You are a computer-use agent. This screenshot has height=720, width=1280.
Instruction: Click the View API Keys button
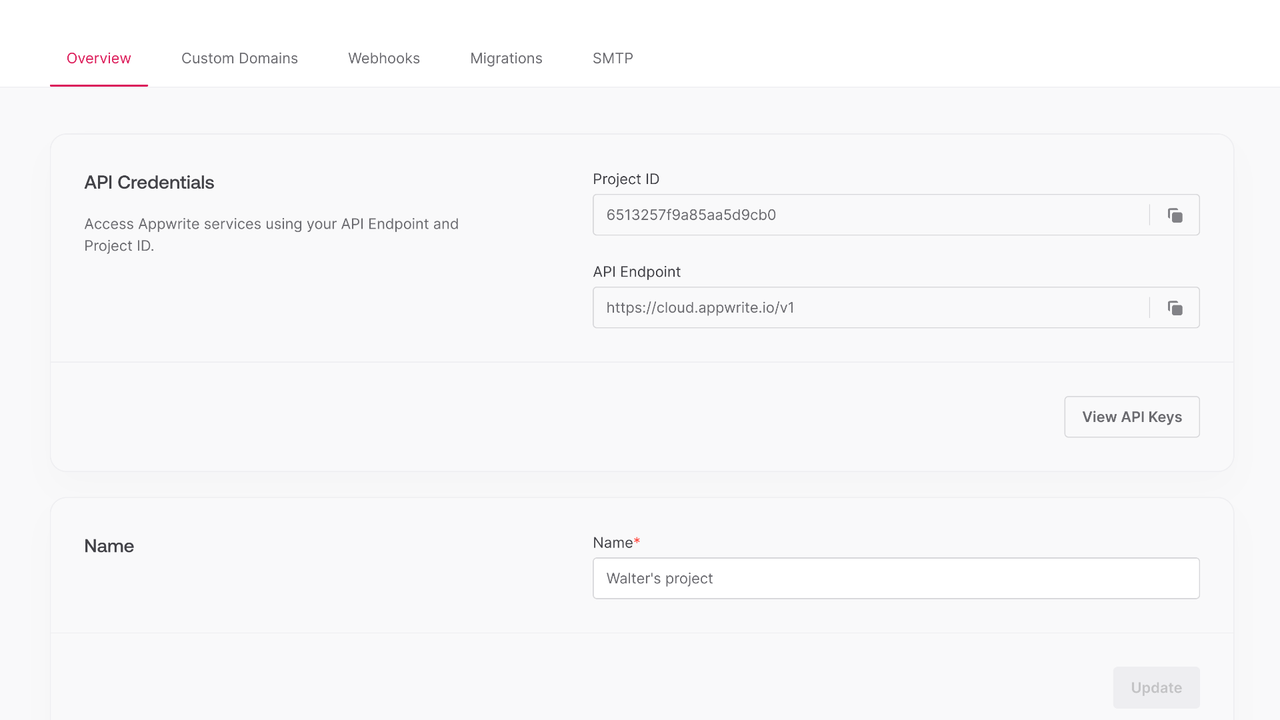click(x=1132, y=417)
